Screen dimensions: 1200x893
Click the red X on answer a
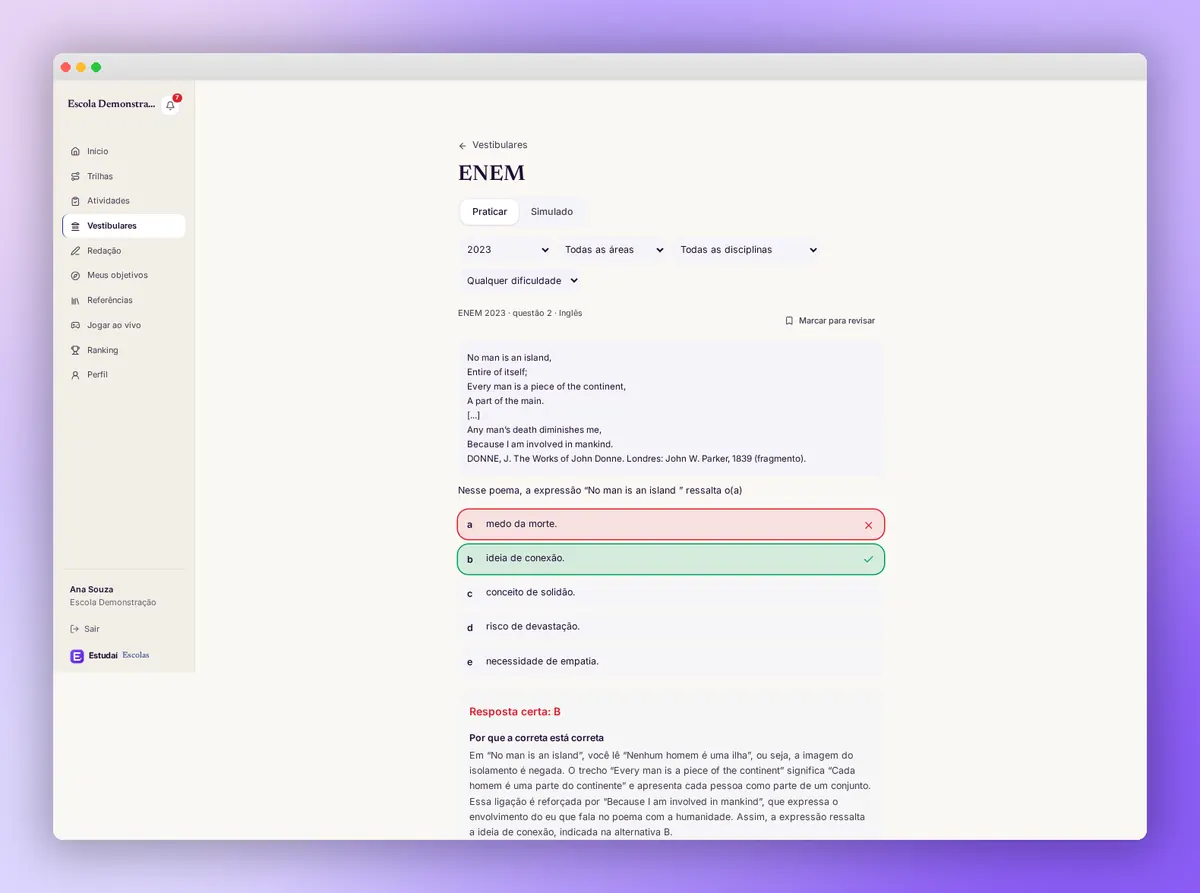coord(868,525)
